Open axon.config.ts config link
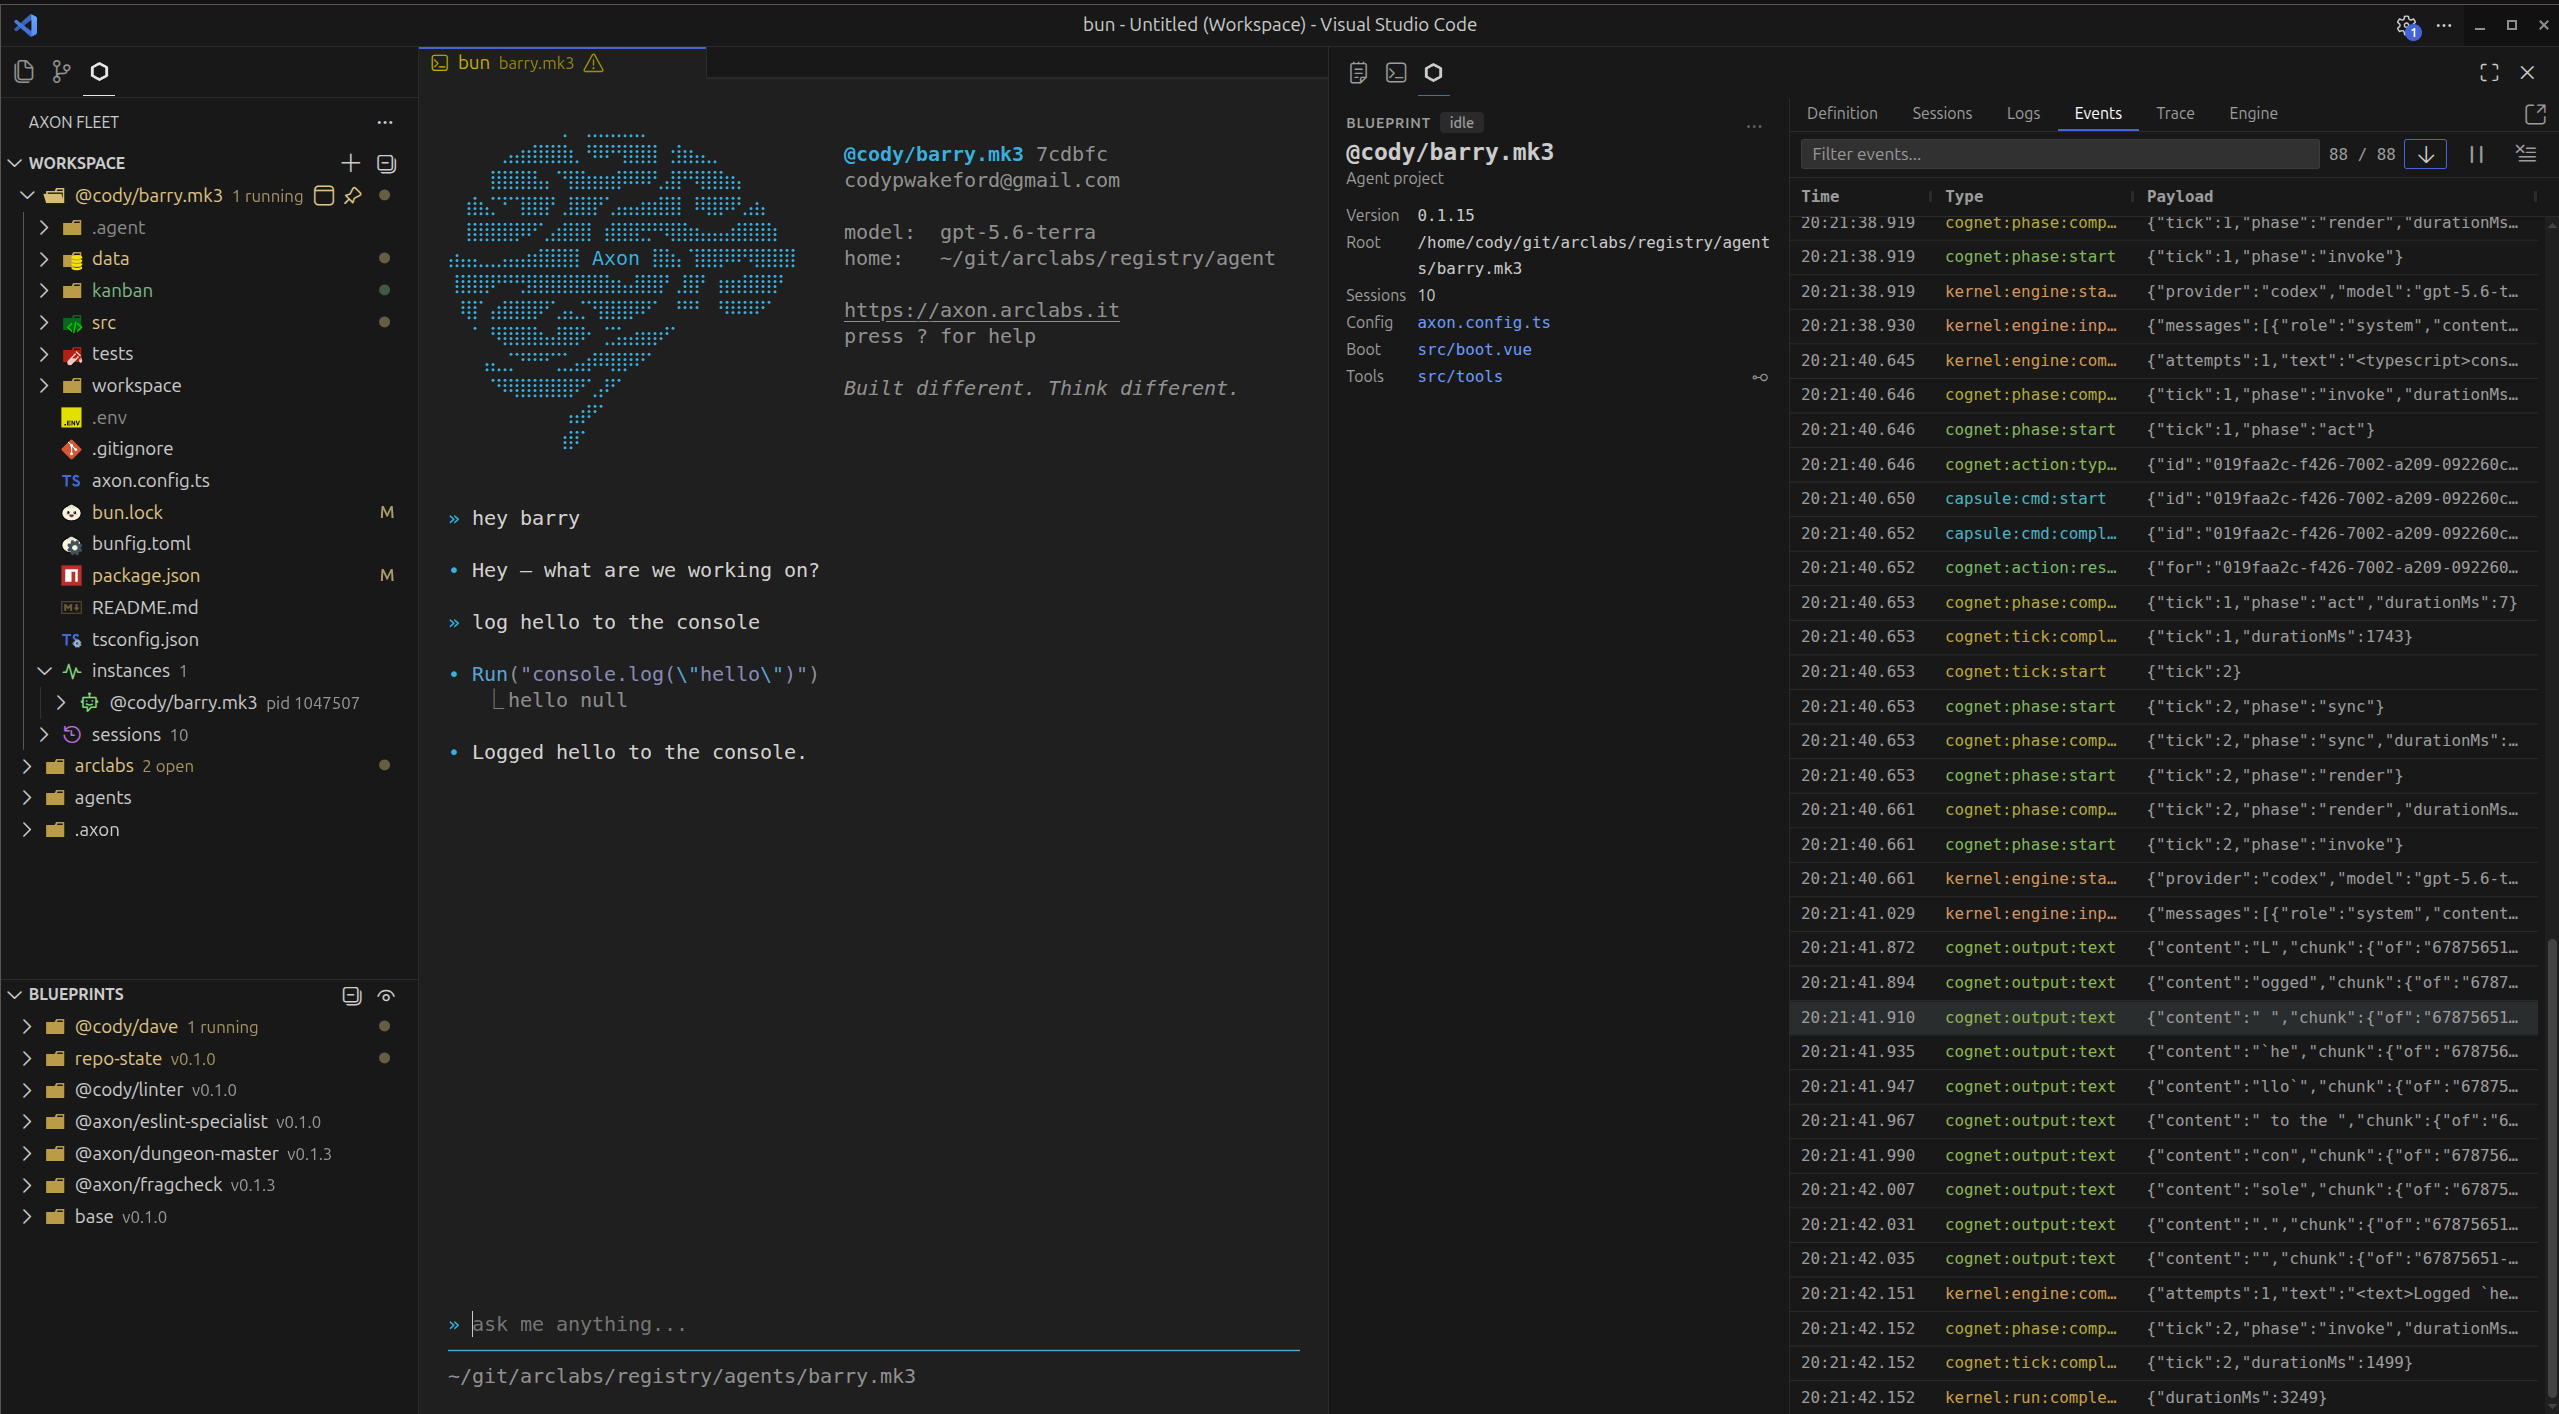The height and width of the screenshot is (1414, 2559). coord(1483,322)
